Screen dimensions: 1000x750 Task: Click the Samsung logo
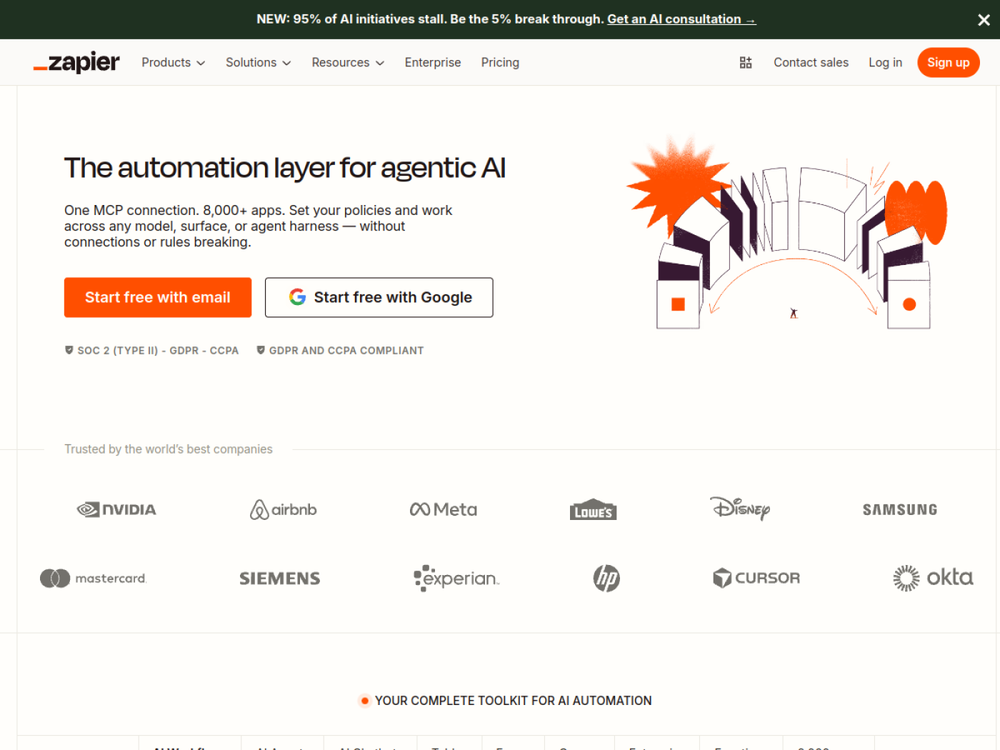tap(900, 510)
